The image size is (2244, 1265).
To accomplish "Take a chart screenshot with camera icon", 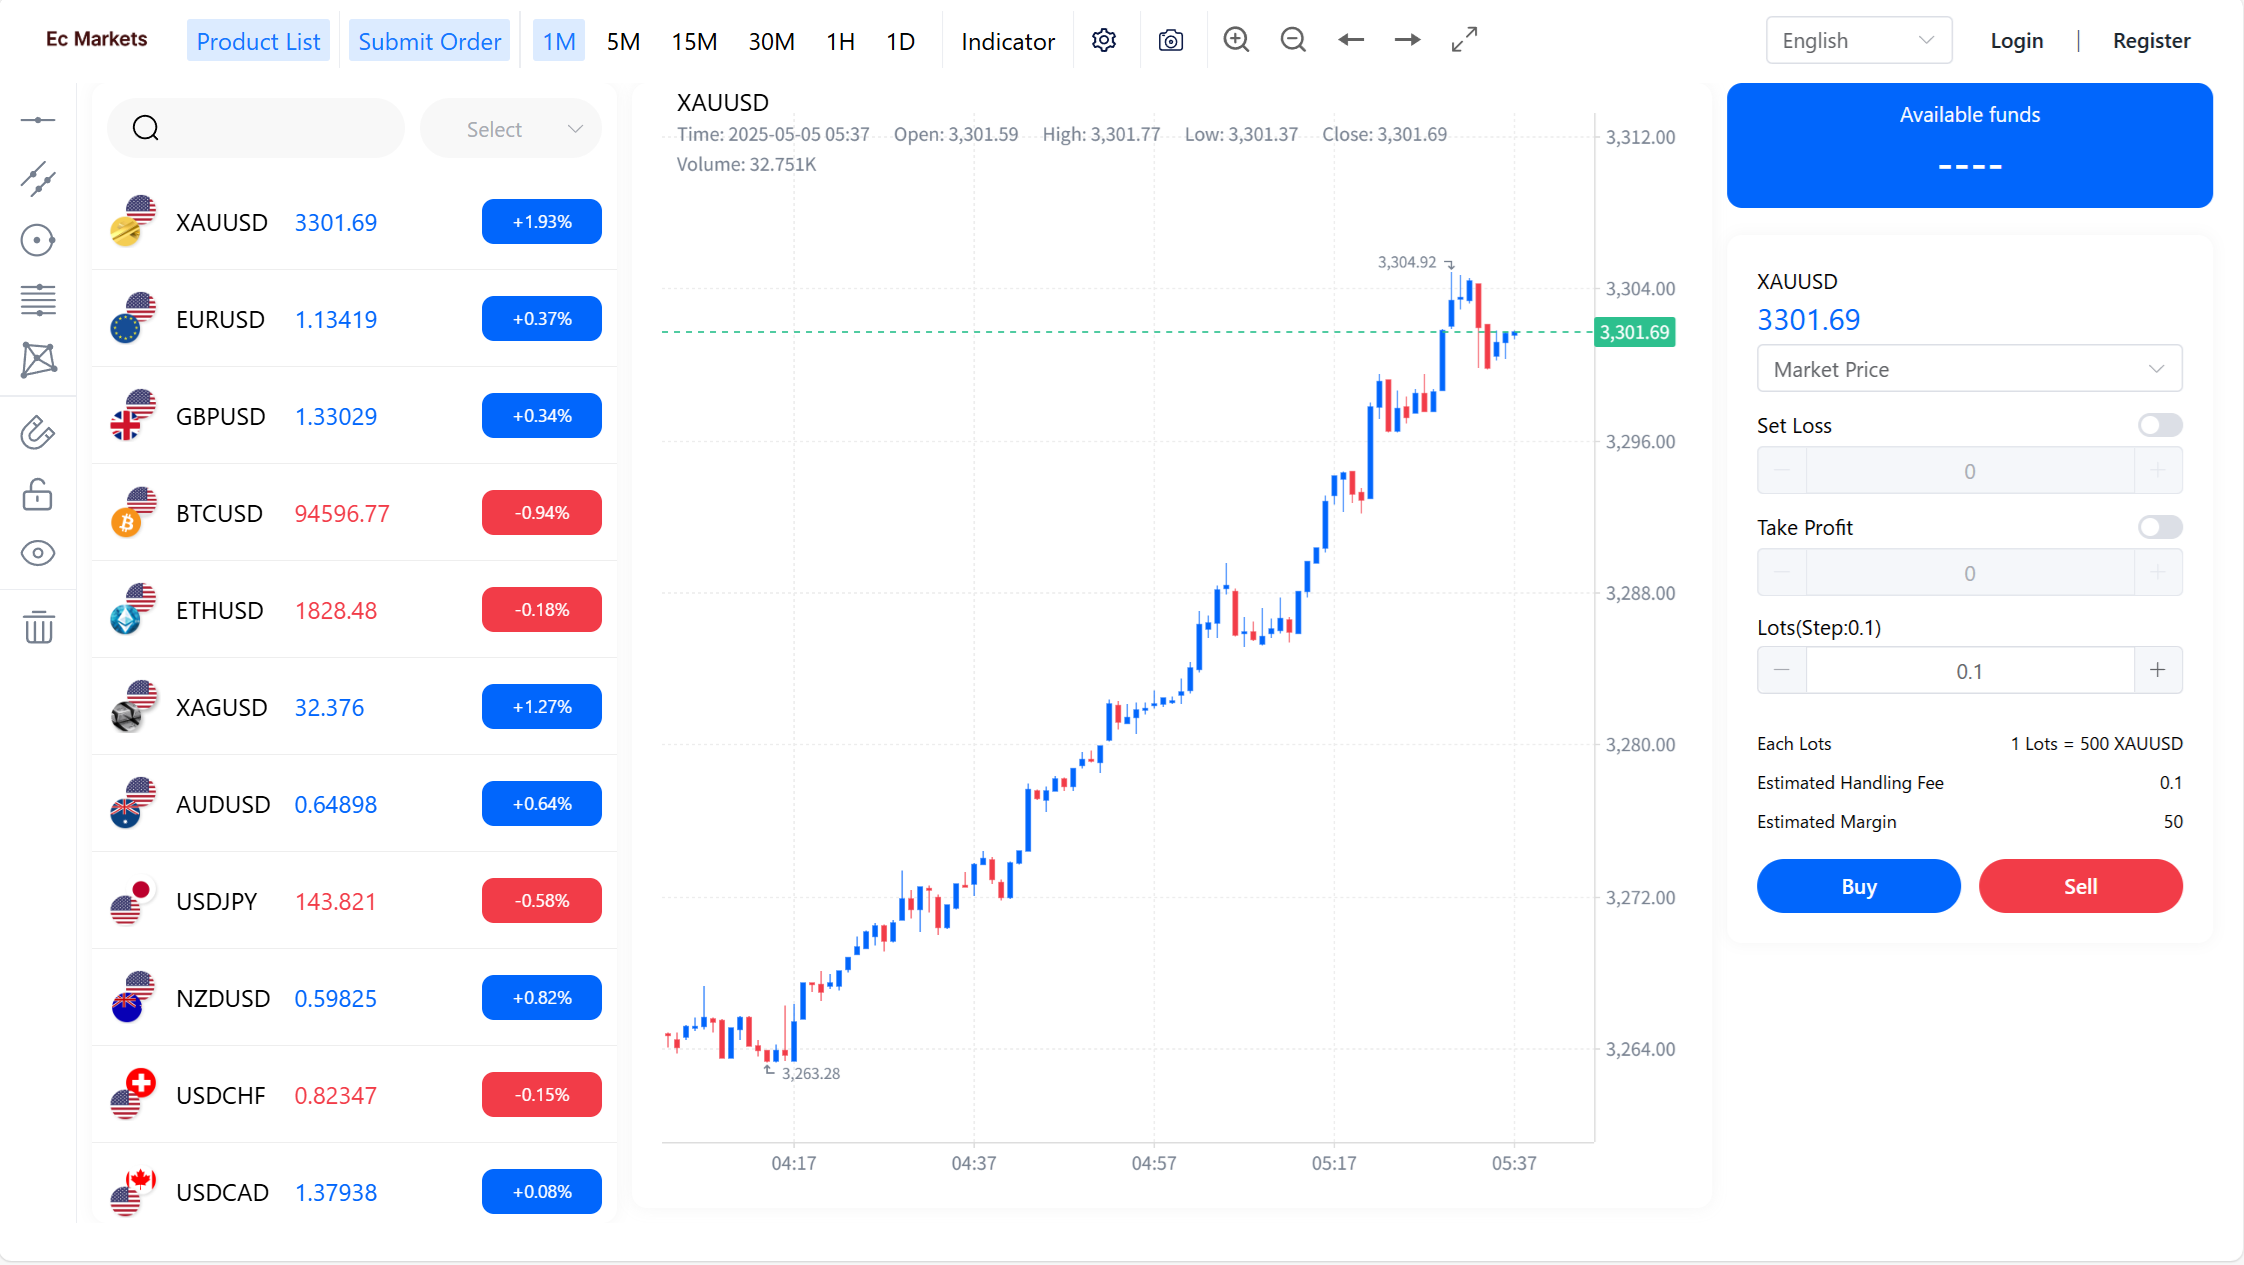I will pyautogui.click(x=1171, y=41).
